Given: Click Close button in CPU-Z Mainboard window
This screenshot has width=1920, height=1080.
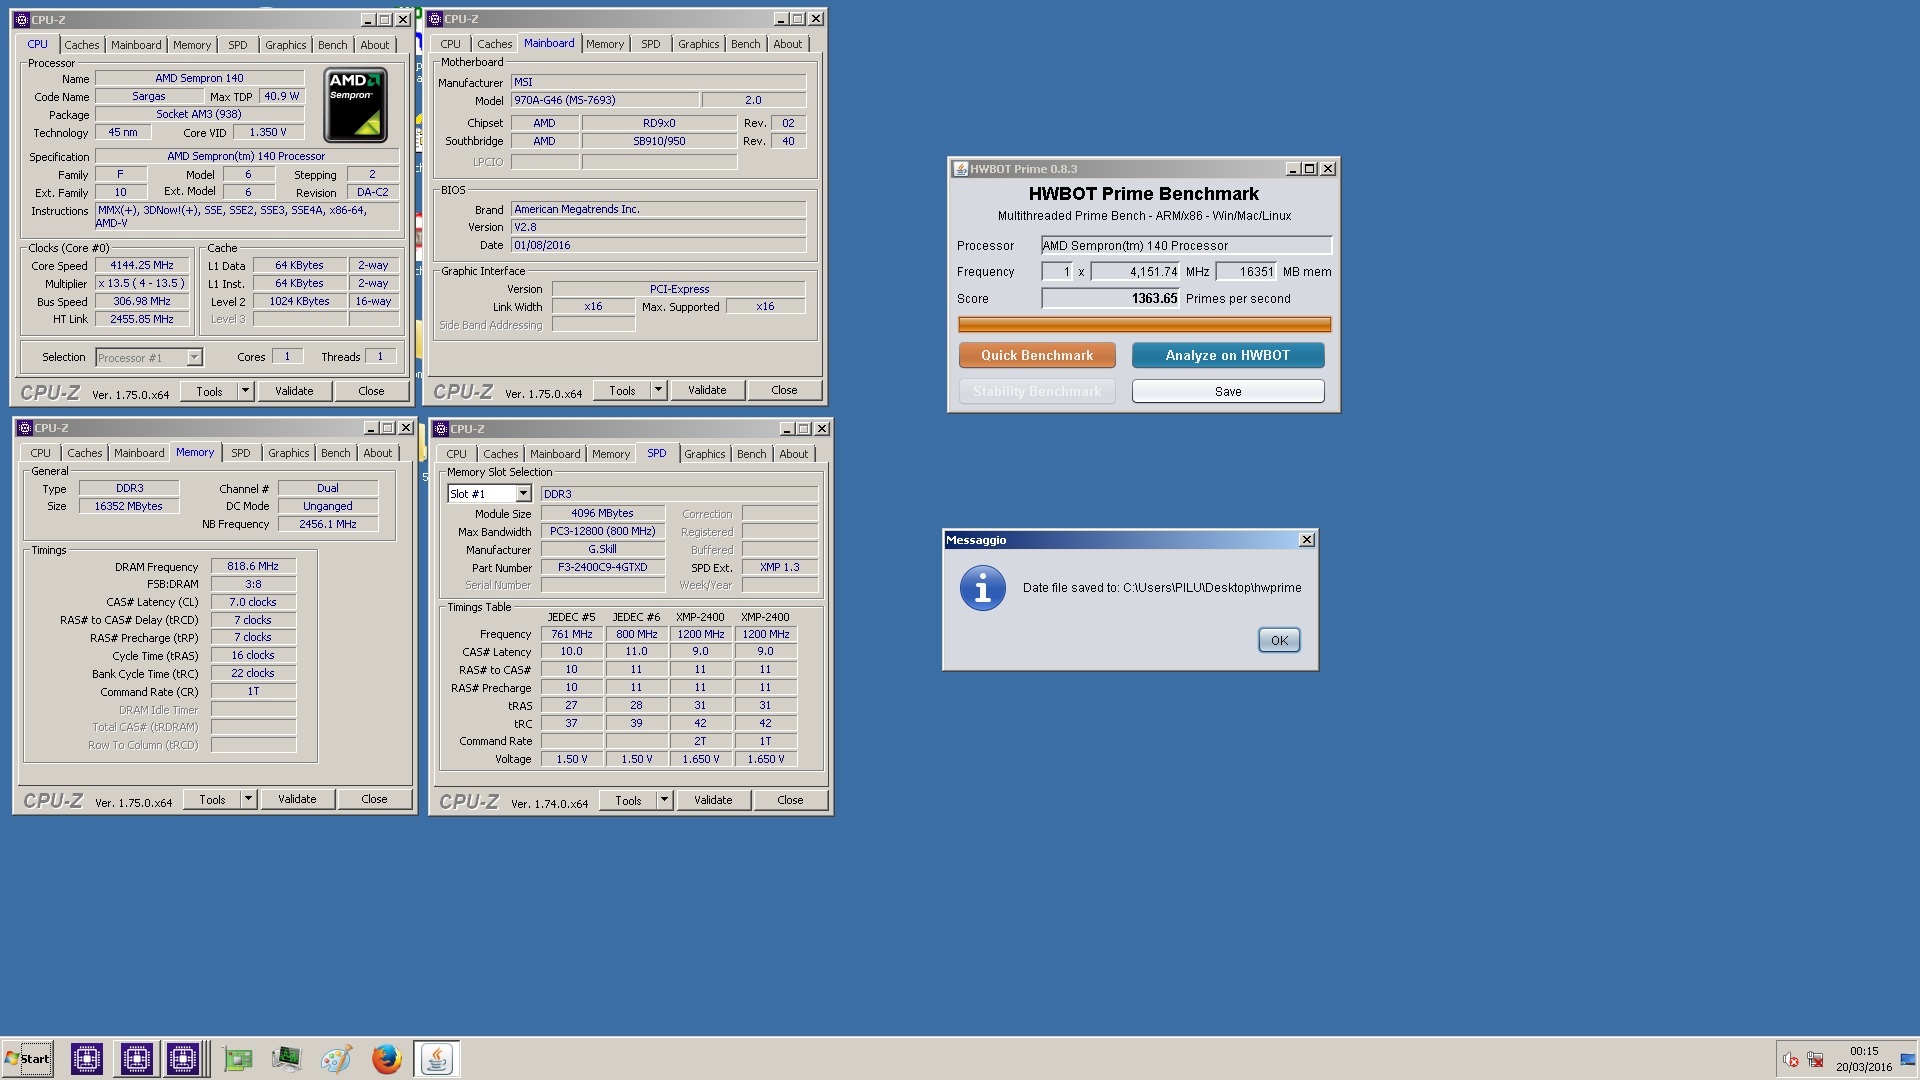Looking at the screenshot, I should point(784,390).
